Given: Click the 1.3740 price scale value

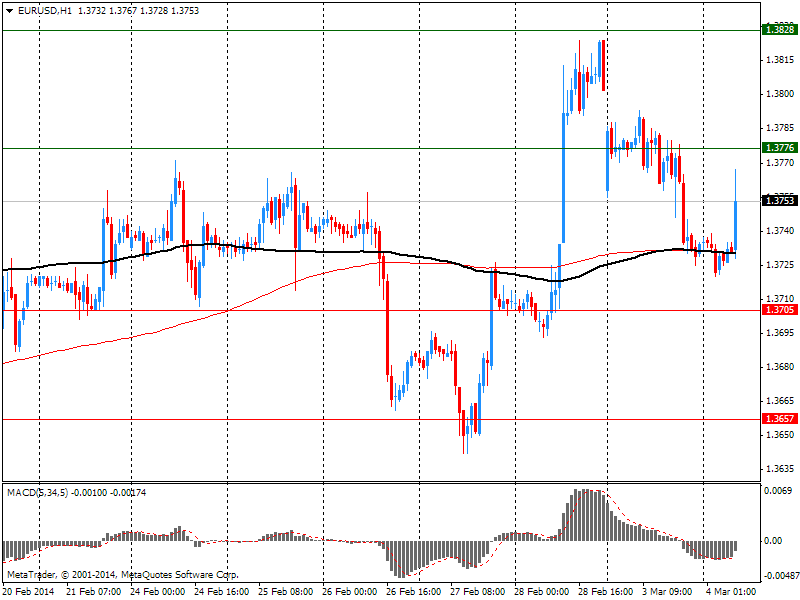Looking at the screenshot, I should click(780, 231).
